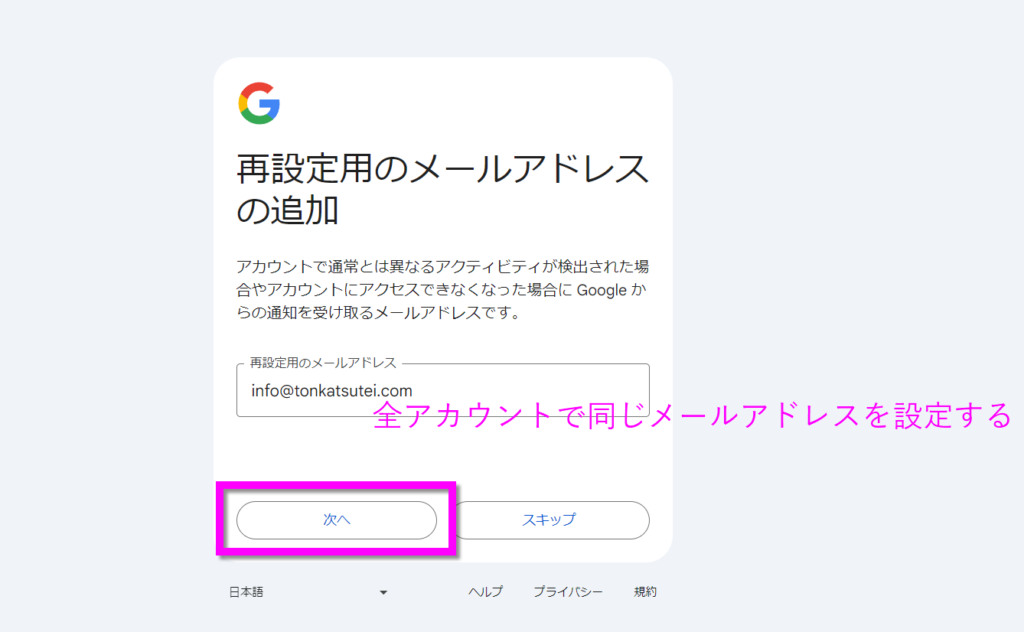The width and height of the screenshot is (1024, 632).
Task: Open the プライバシー link
Action: pyautogui.click(x=568, y=592)
